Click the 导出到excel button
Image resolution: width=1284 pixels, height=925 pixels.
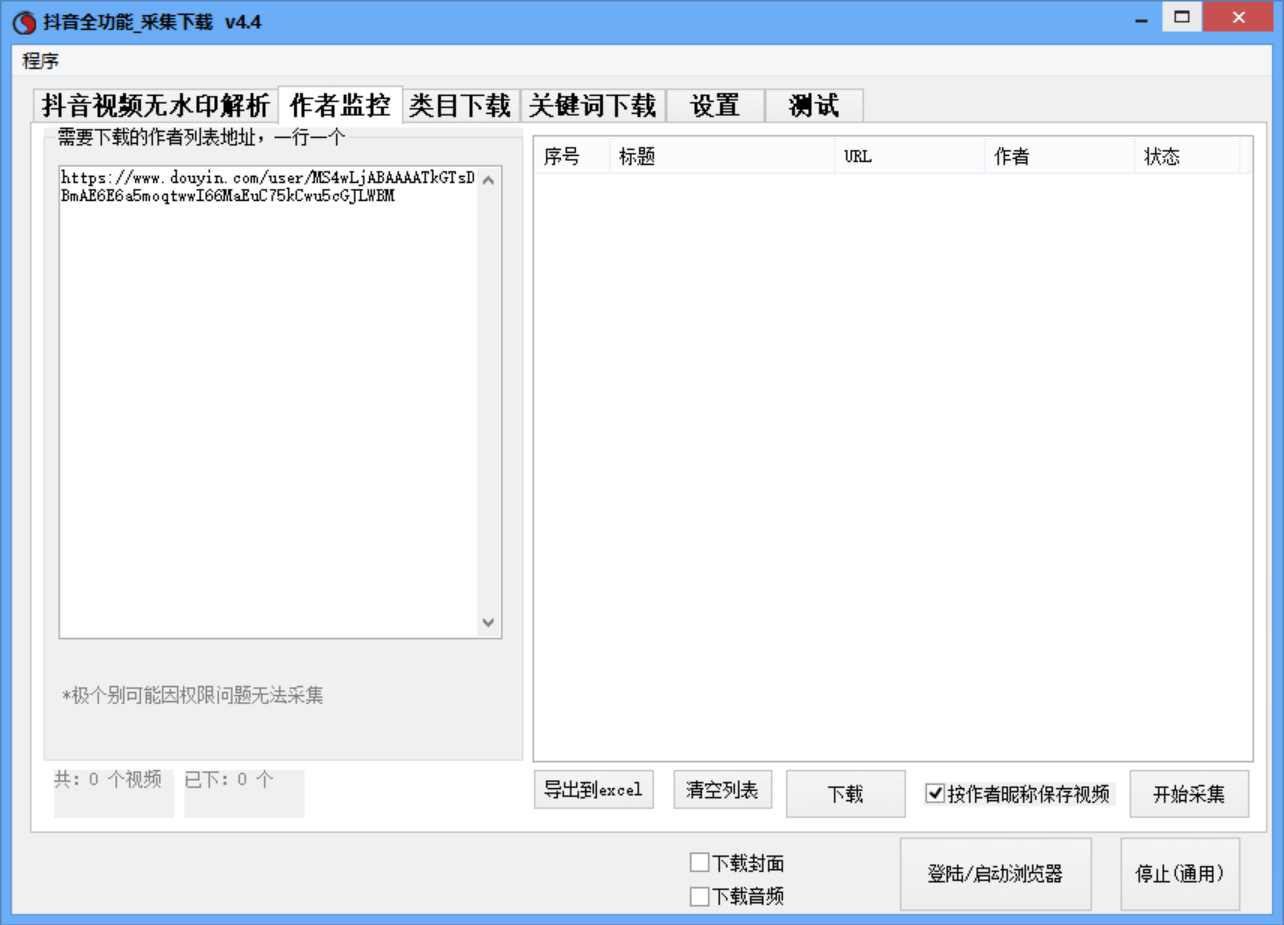594,790
